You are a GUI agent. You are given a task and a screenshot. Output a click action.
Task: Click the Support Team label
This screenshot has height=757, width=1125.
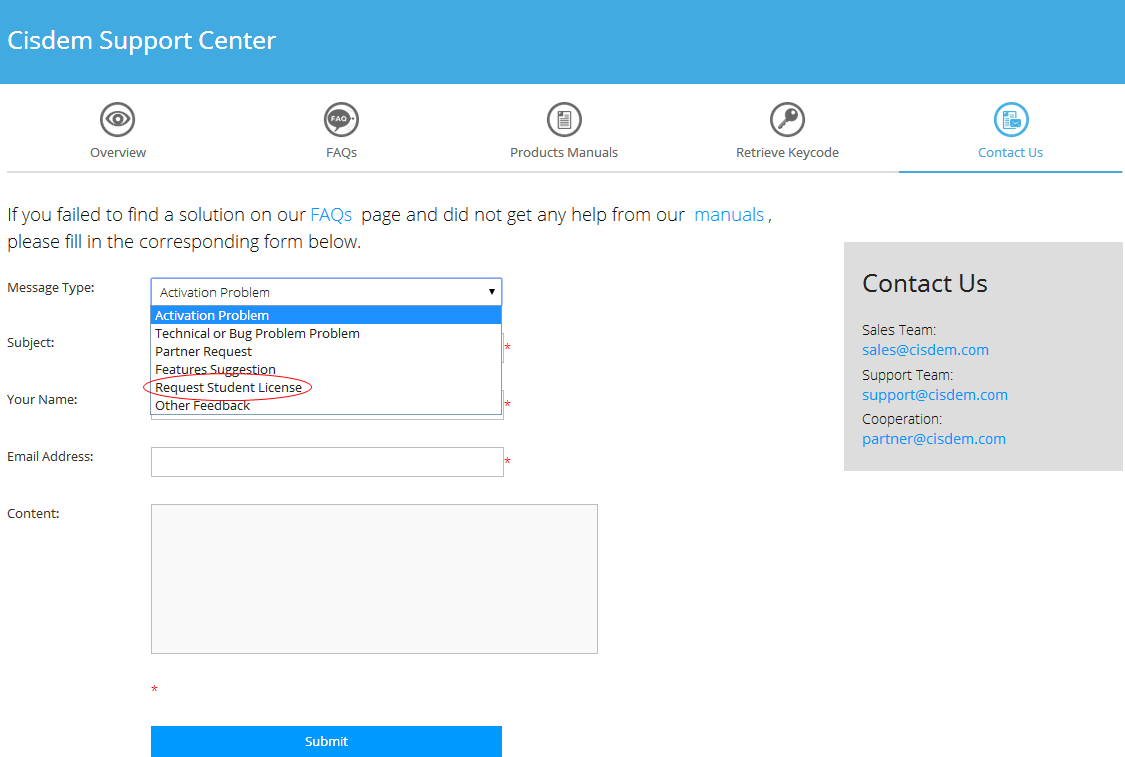[907, 375]
